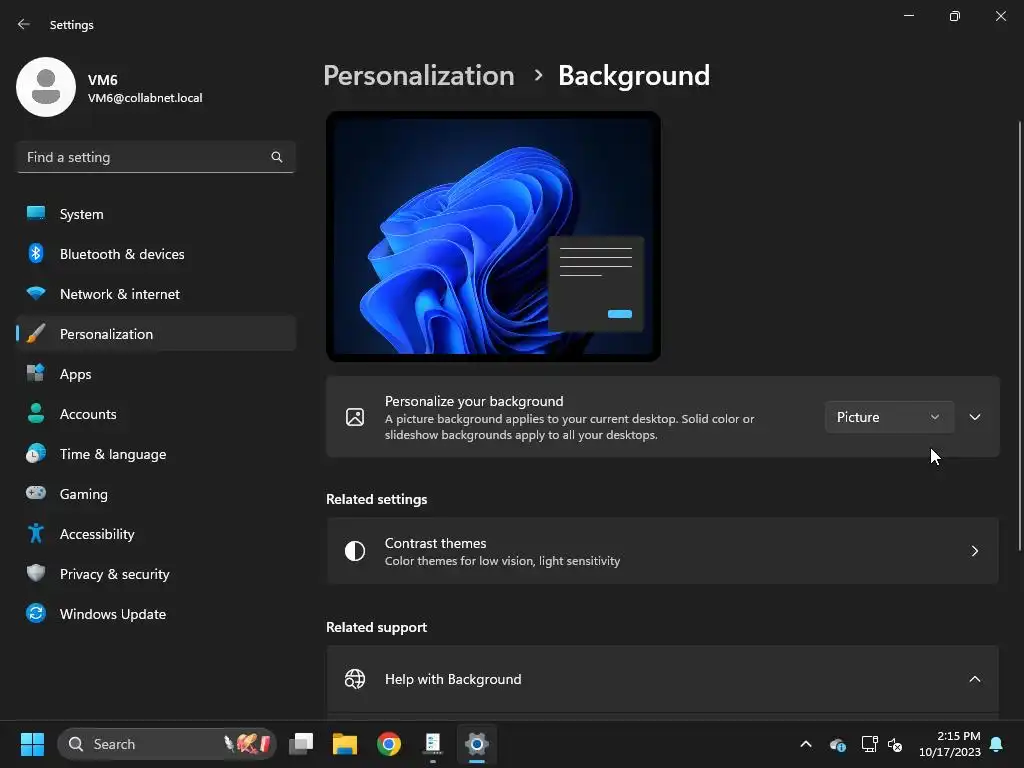Click the VM6 user avatar icon
This screenshot has height=768, width=1024.
(x=46, y=87)
